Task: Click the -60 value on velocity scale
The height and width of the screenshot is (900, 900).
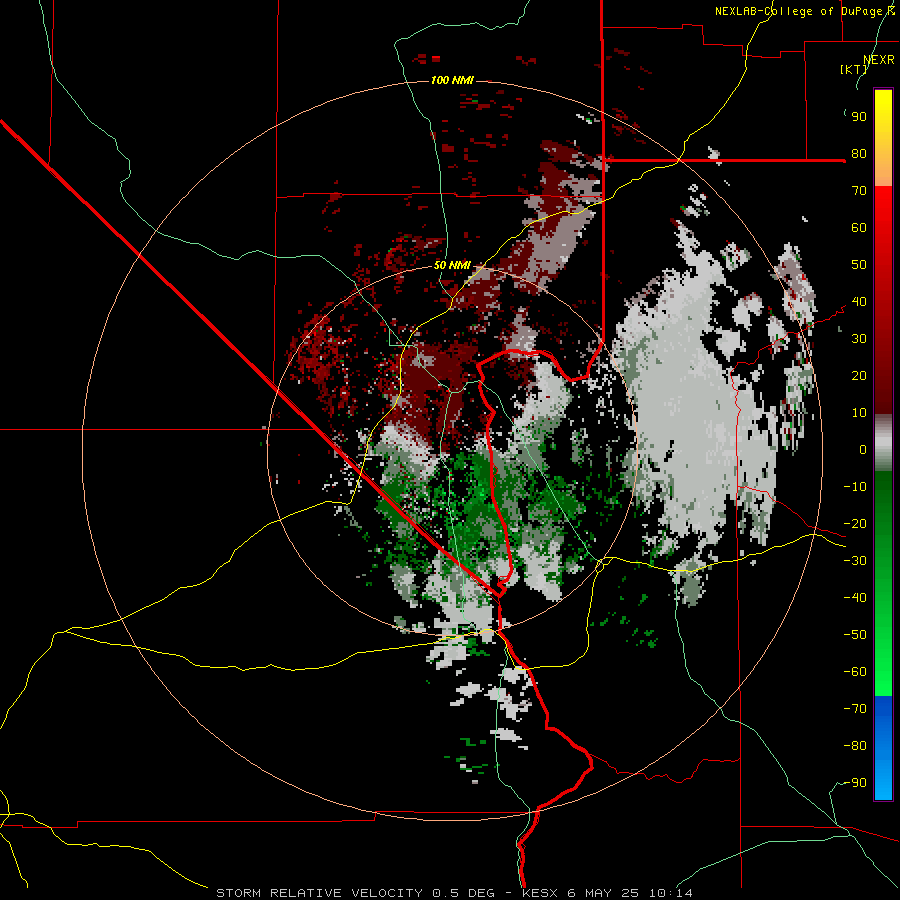Action: pos(855,672)
